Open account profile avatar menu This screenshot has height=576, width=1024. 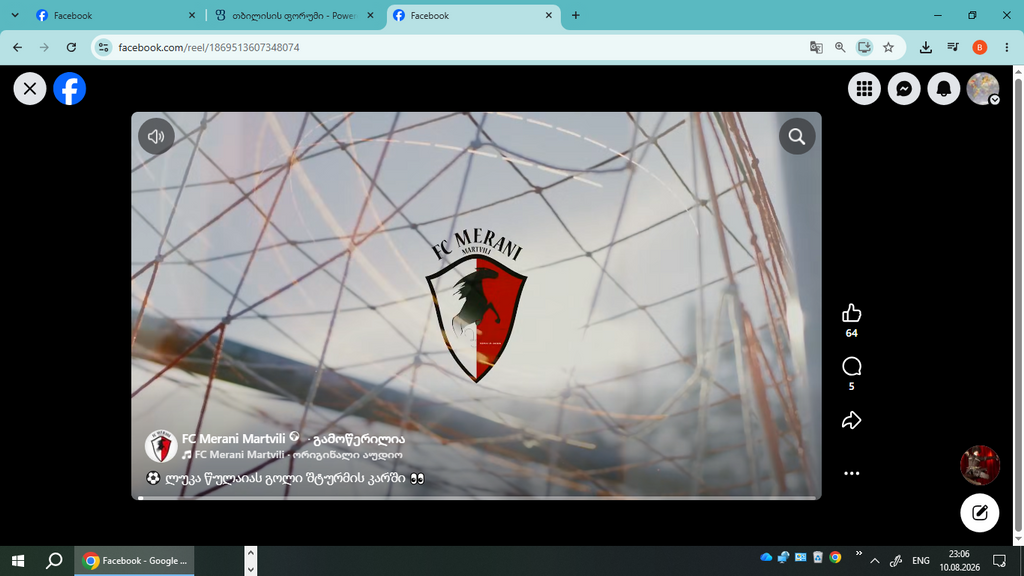[984, 89]
